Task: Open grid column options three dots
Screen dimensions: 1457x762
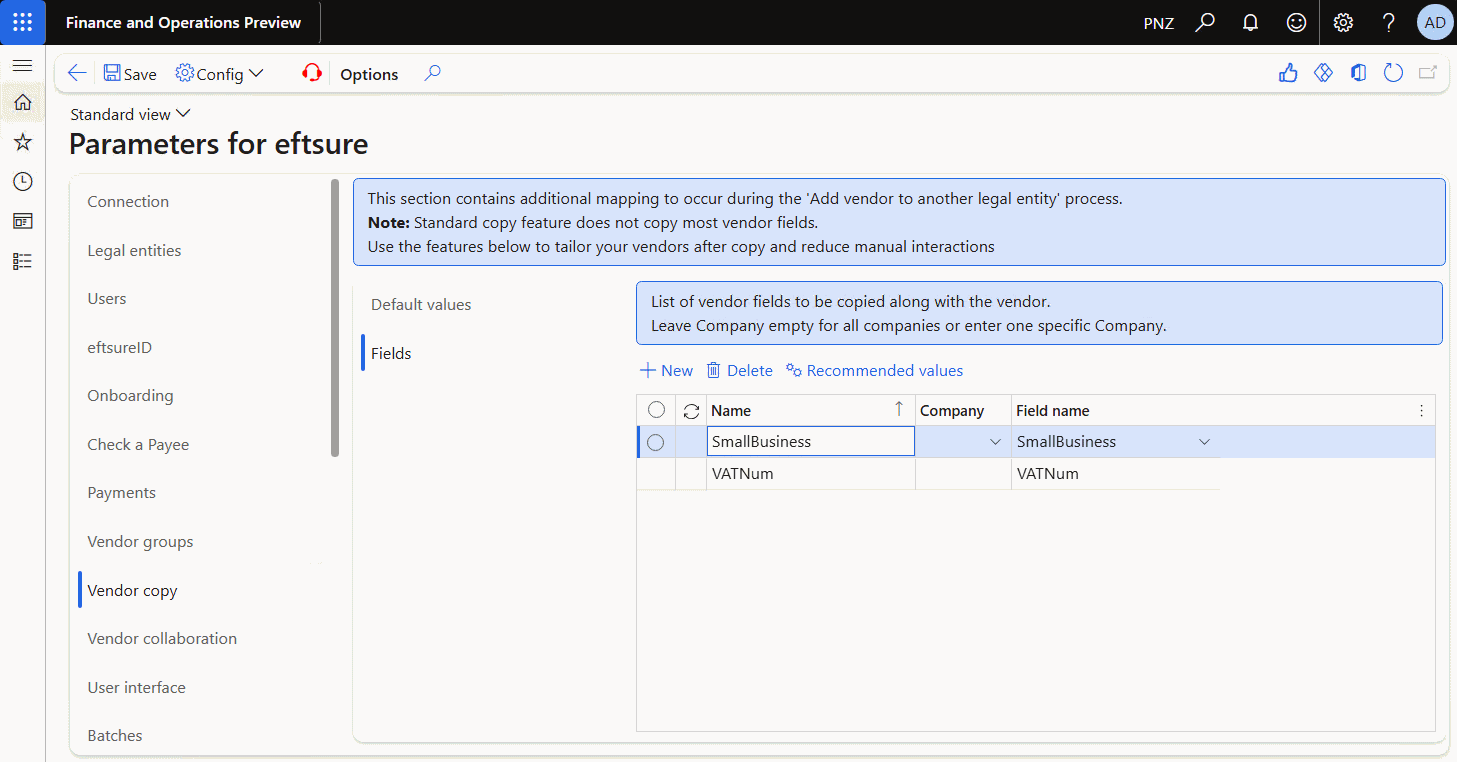Action: coord(1421,410)
